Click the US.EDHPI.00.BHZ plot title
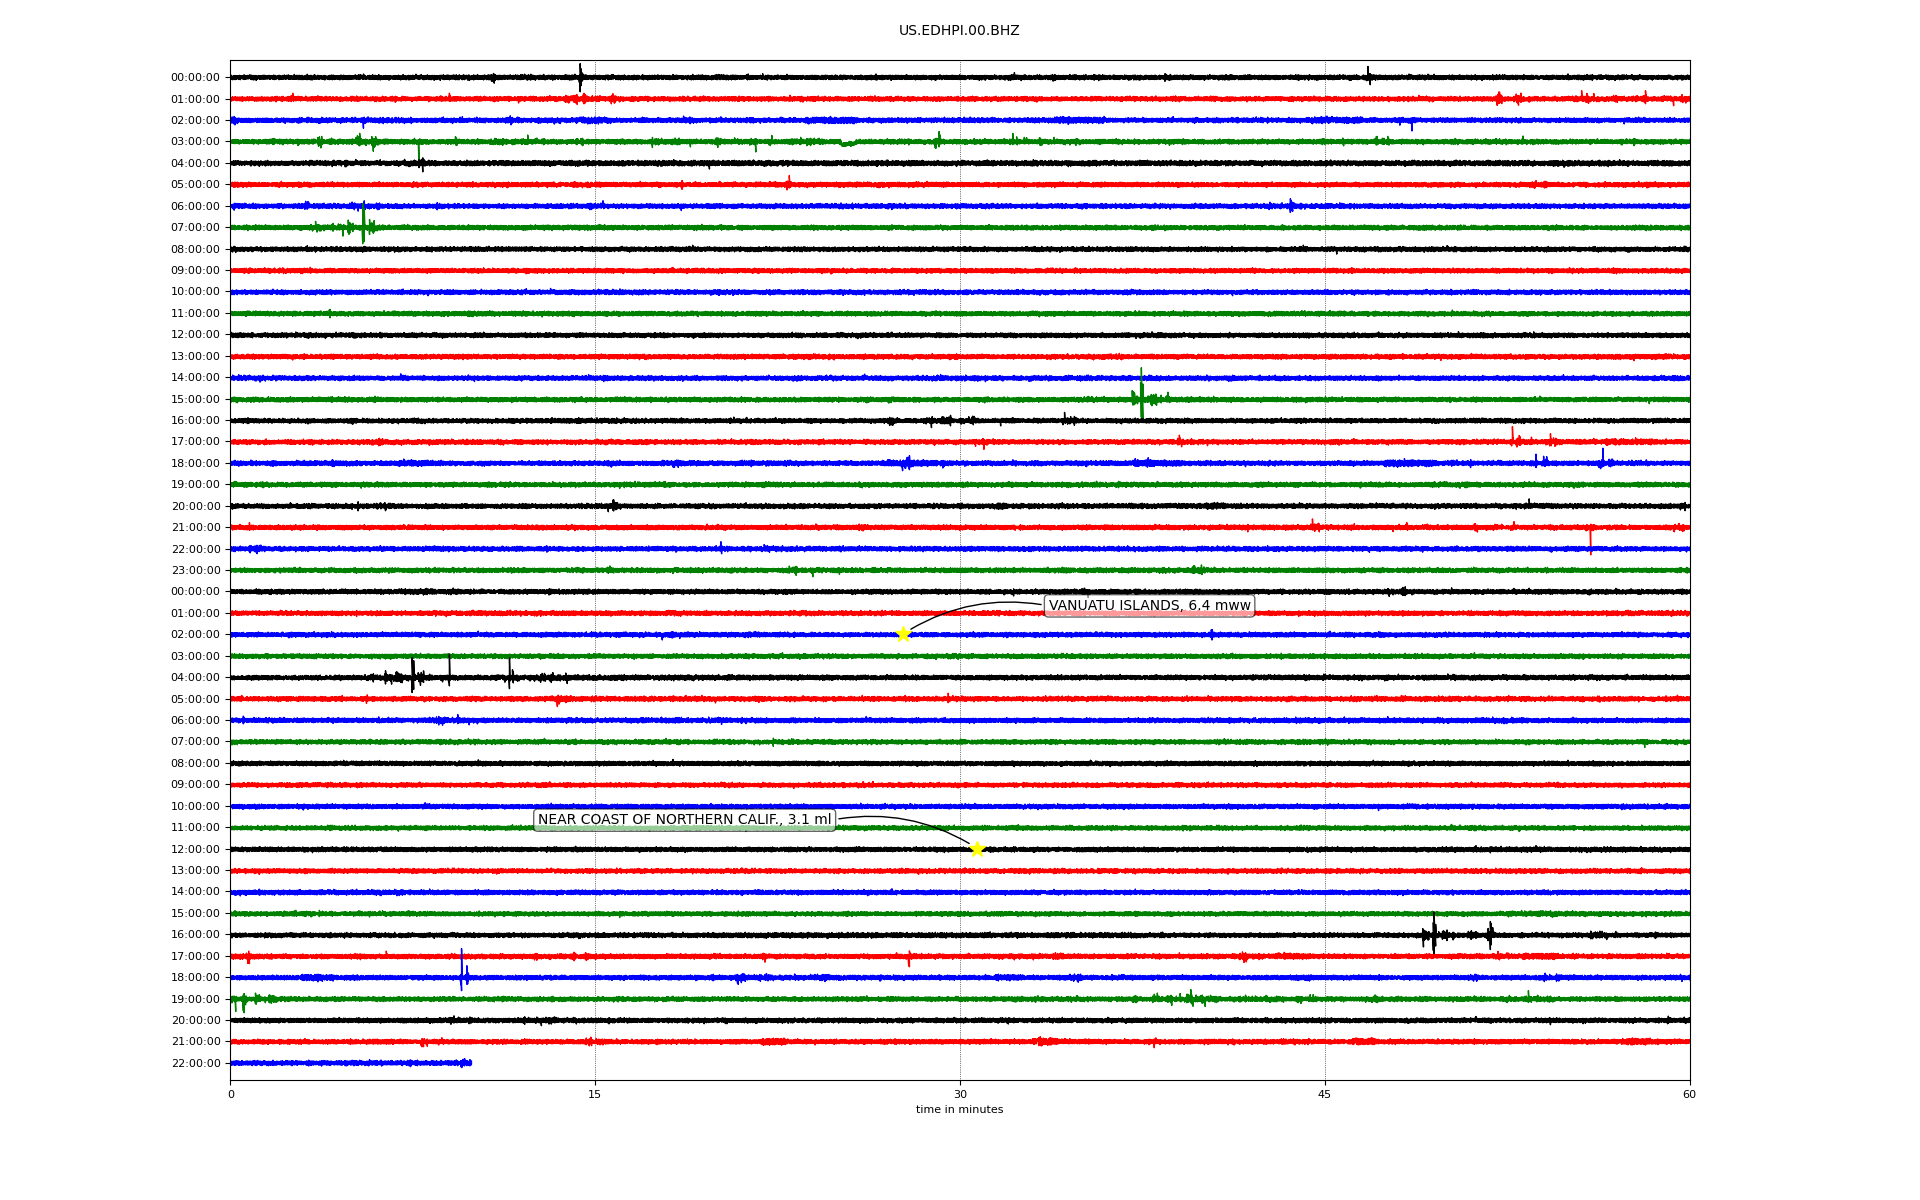The width and height of the screenshot is (1920, 1200). (x=959, y=31)
